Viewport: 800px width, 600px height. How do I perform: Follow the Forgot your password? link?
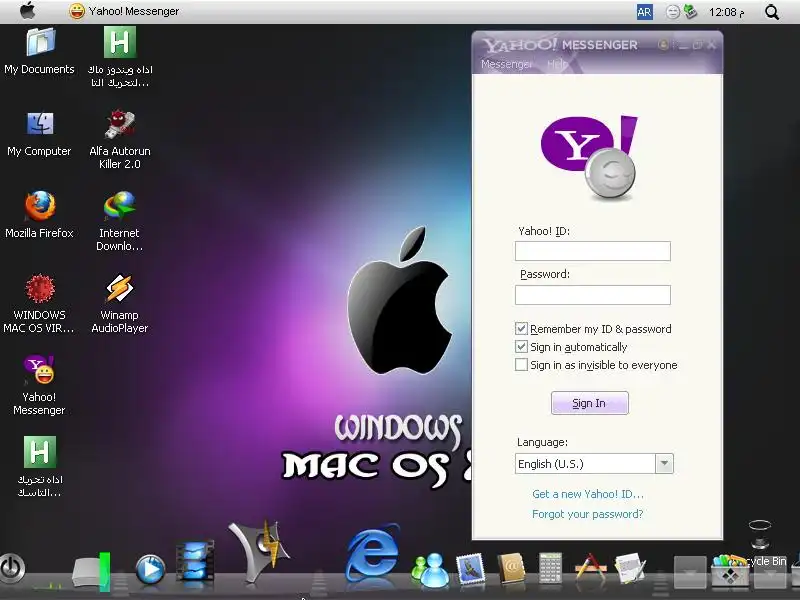(x=587, y=514)
